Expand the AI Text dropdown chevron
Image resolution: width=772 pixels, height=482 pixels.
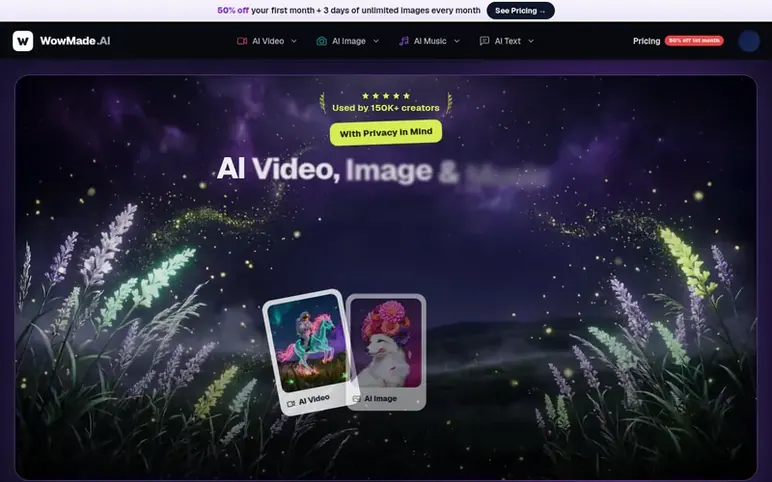[x=531, y=41]
